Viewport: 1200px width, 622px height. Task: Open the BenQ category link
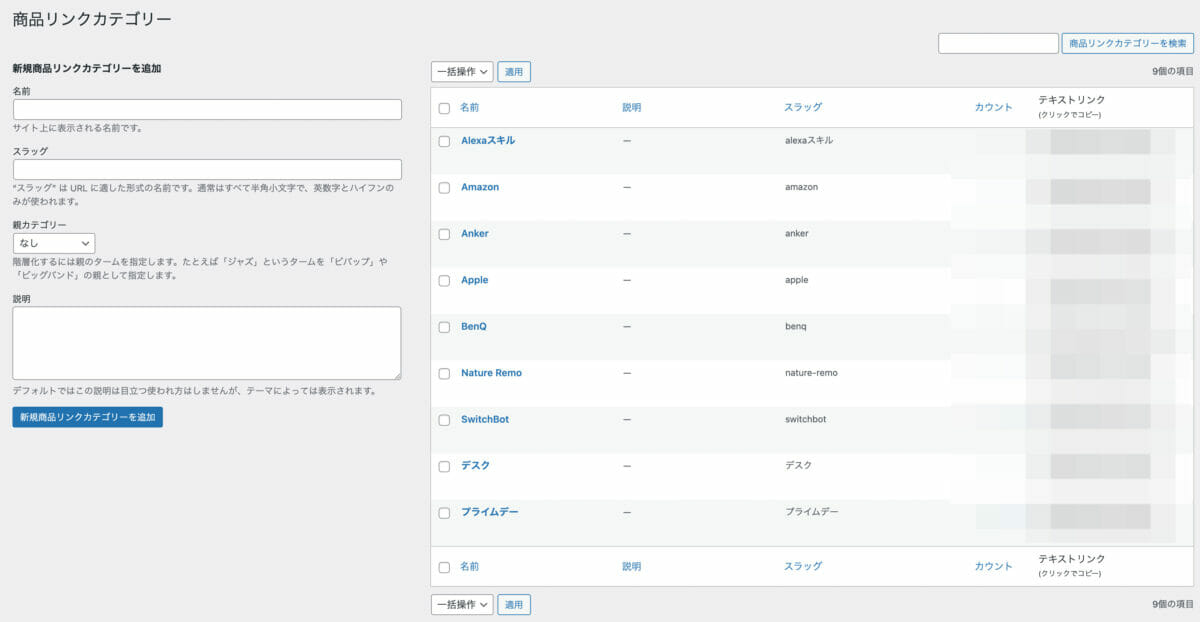474,326
